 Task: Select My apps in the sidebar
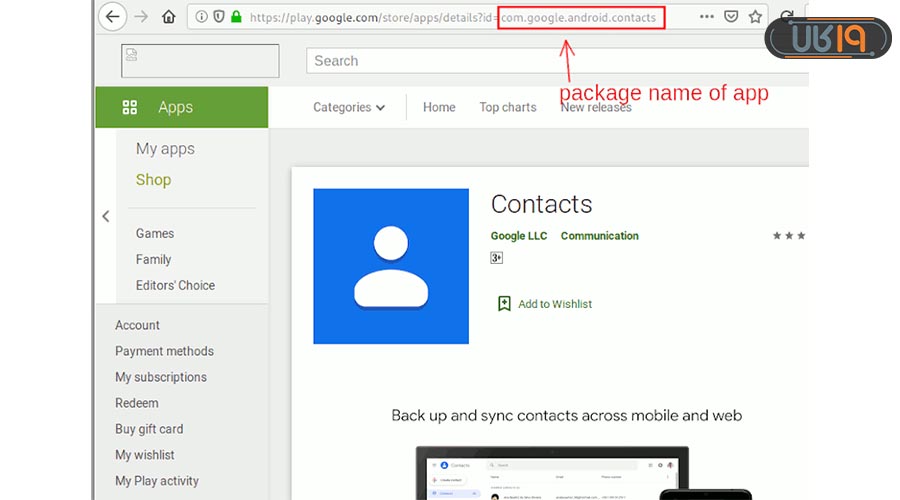[x=165, y=149]
